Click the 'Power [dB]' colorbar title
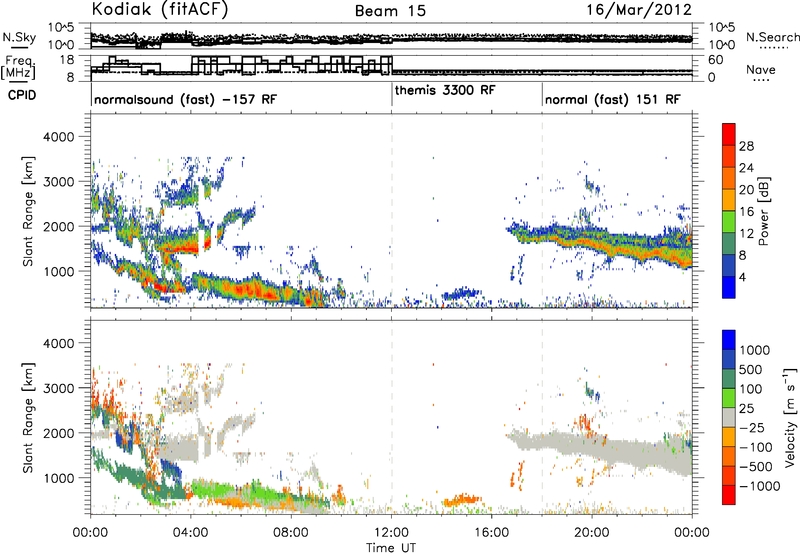The image size is (800, 554). click(763, 211)
